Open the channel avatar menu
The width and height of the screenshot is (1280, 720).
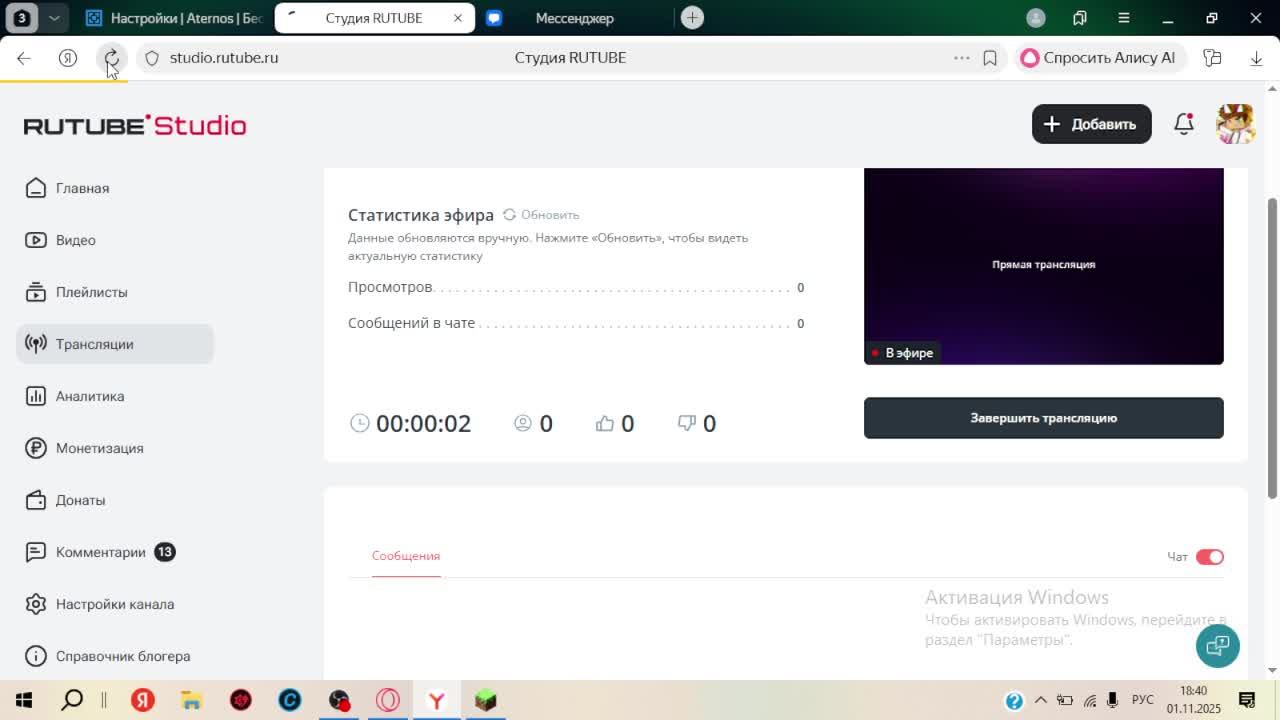pos(1236,124)
